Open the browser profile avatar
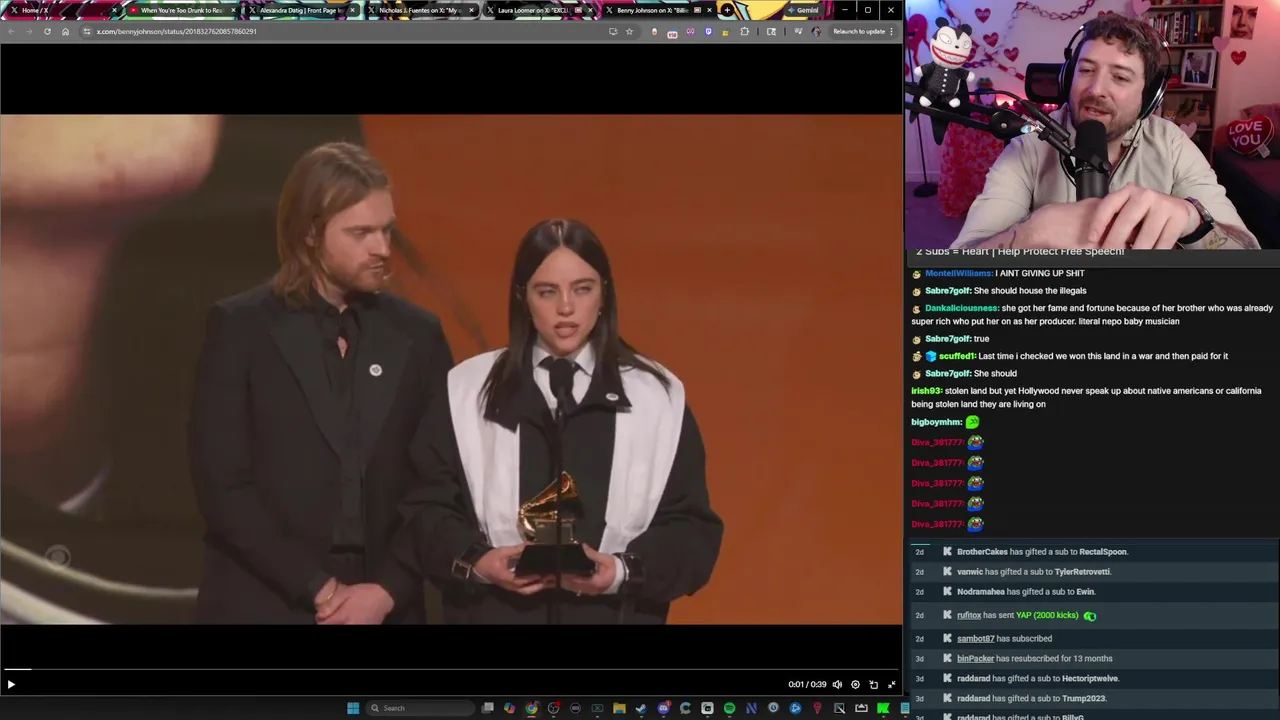Screen dimensions: 1280x720 pyautogui.click(x=816, y=31)
